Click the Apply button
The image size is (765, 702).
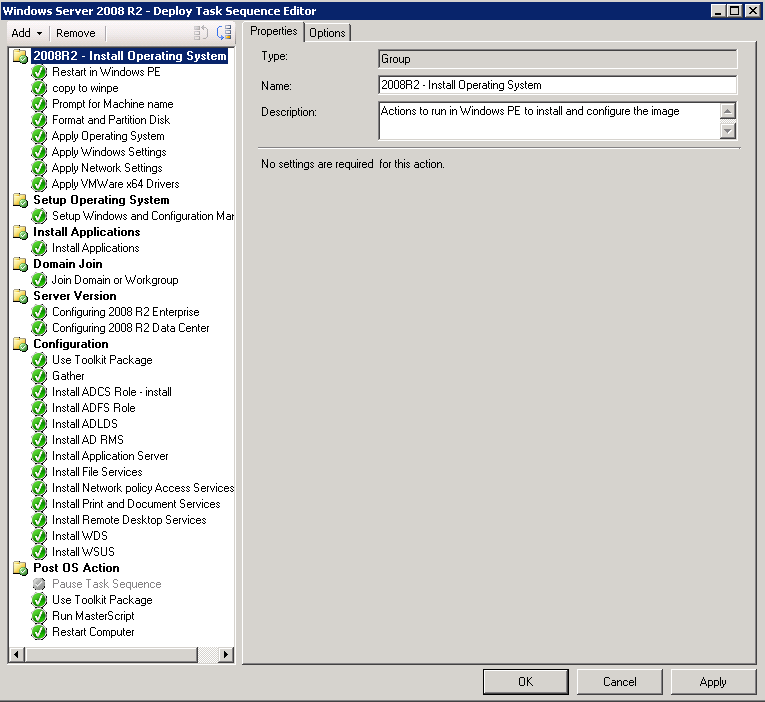point(713,682)
